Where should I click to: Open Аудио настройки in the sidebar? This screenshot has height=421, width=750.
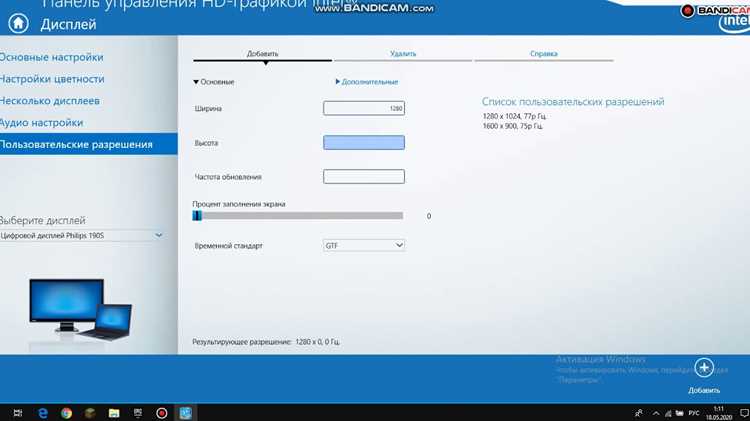click(x=42, y=123)
